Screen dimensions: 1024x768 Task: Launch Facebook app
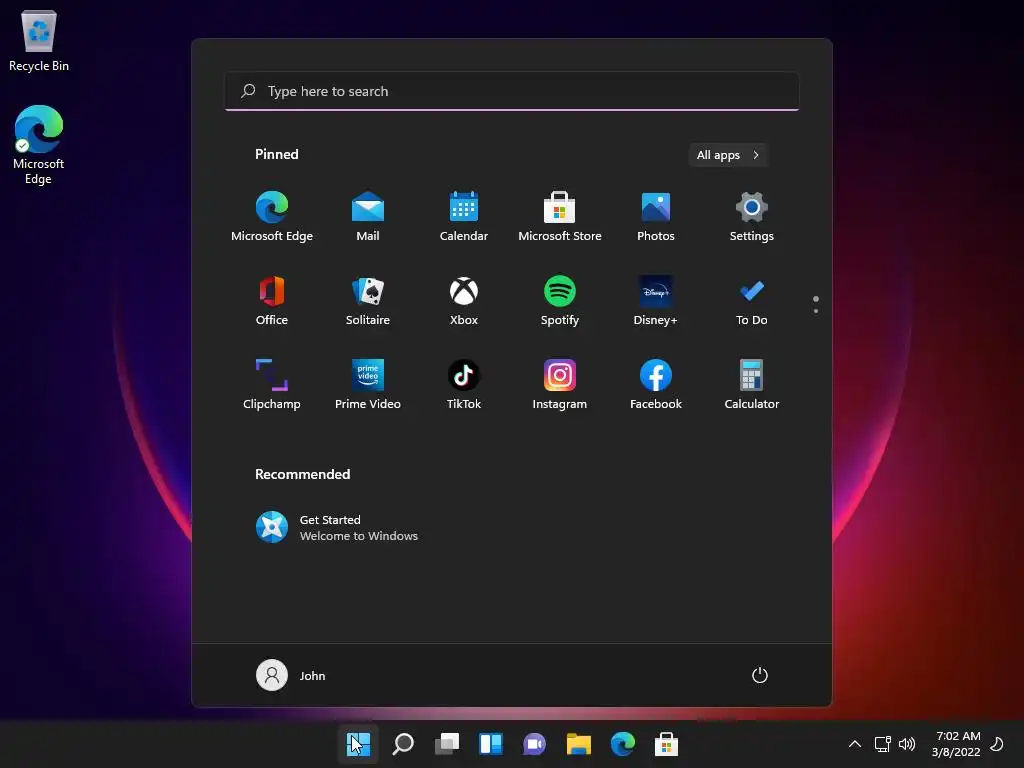tap(656, 384)
